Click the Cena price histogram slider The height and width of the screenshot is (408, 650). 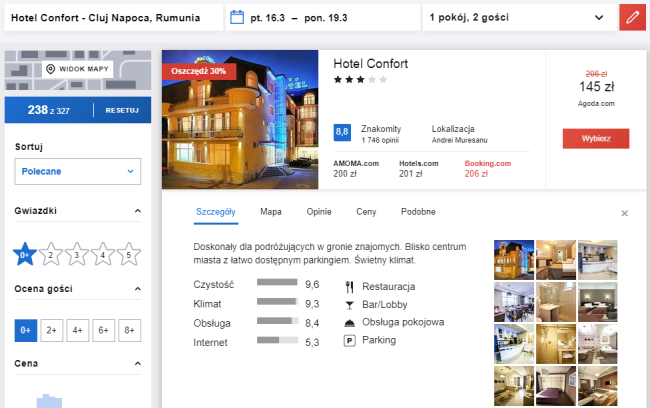click(x=50, y=400)
